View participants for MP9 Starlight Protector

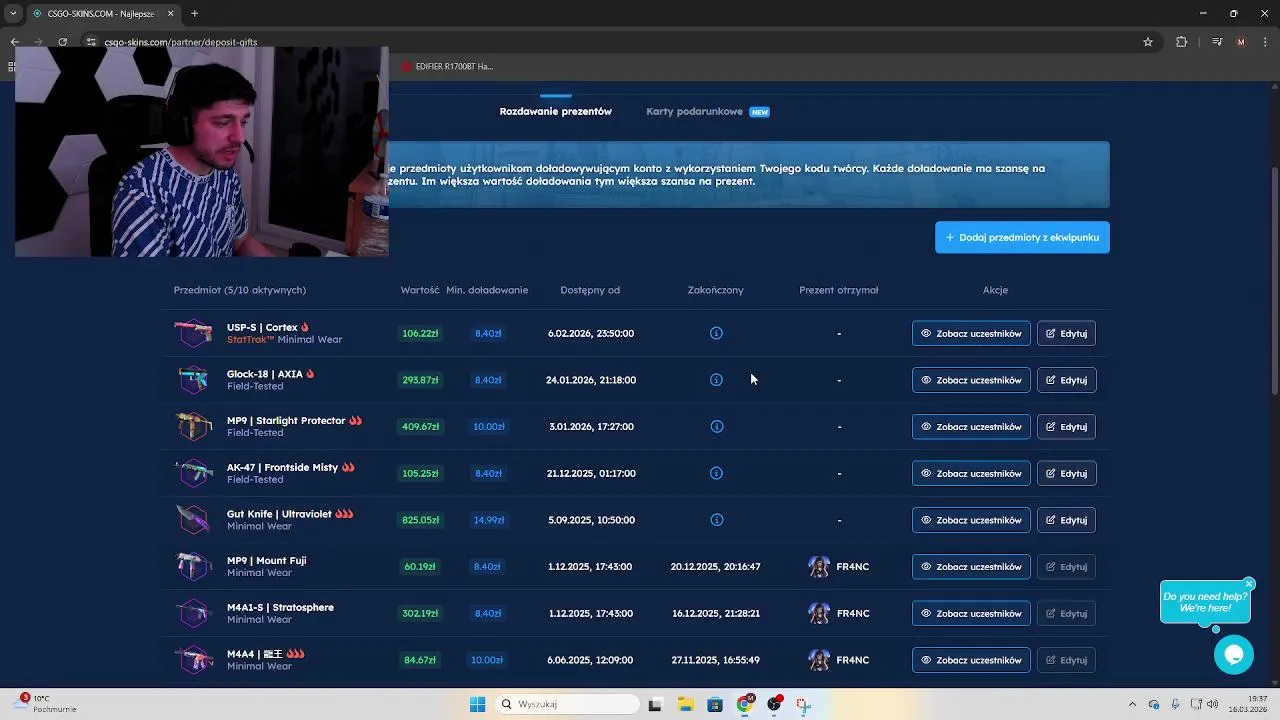[x=971, y=426]
